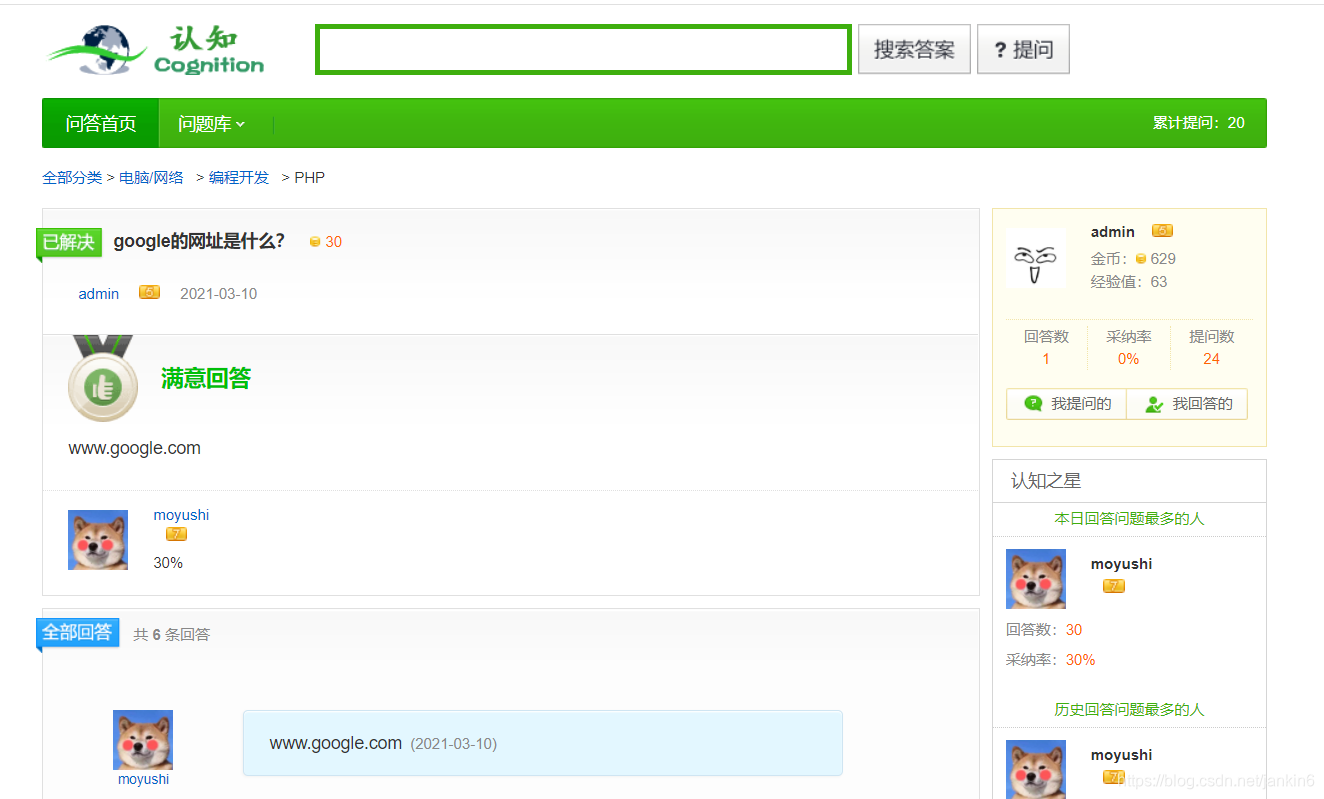The width and height of the screenshot is (1324, 799).
Task: Open the 历史回答问题最多的人 link
Action: click(1128, 709)
